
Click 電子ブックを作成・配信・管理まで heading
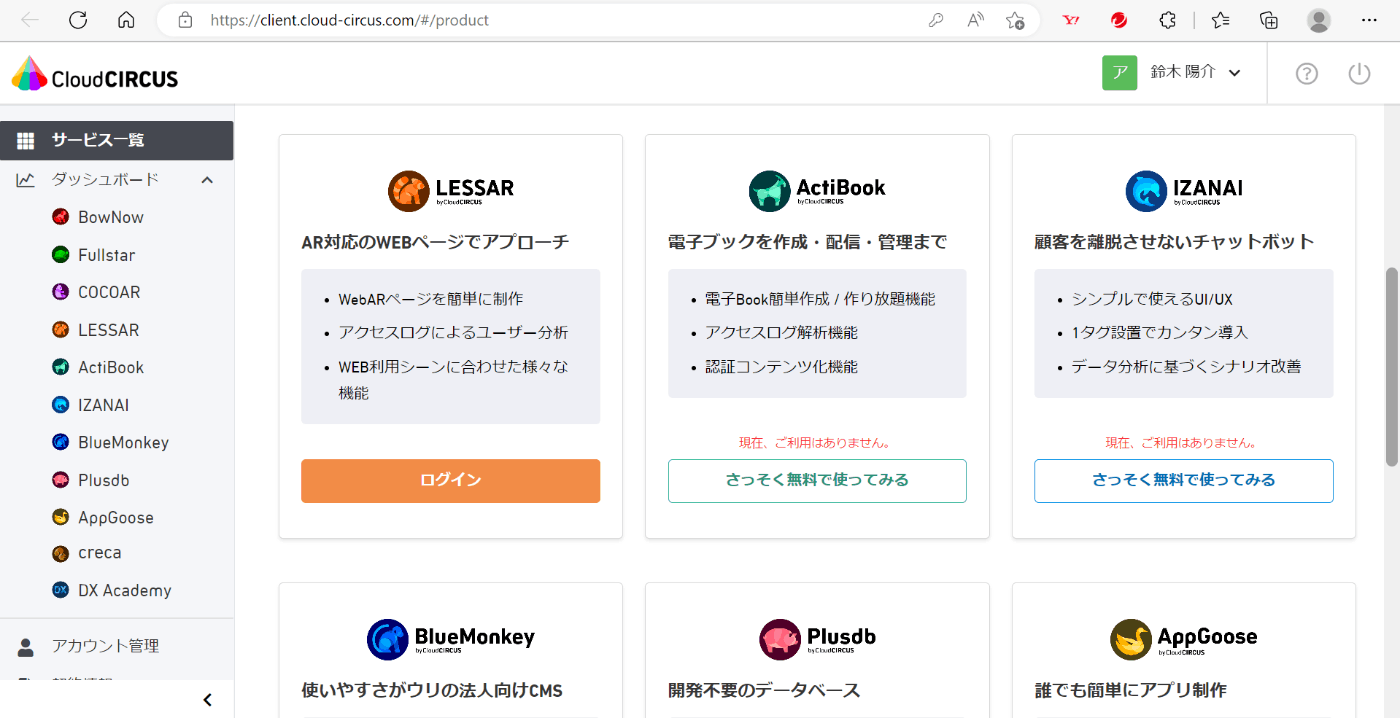pos(807,242)
